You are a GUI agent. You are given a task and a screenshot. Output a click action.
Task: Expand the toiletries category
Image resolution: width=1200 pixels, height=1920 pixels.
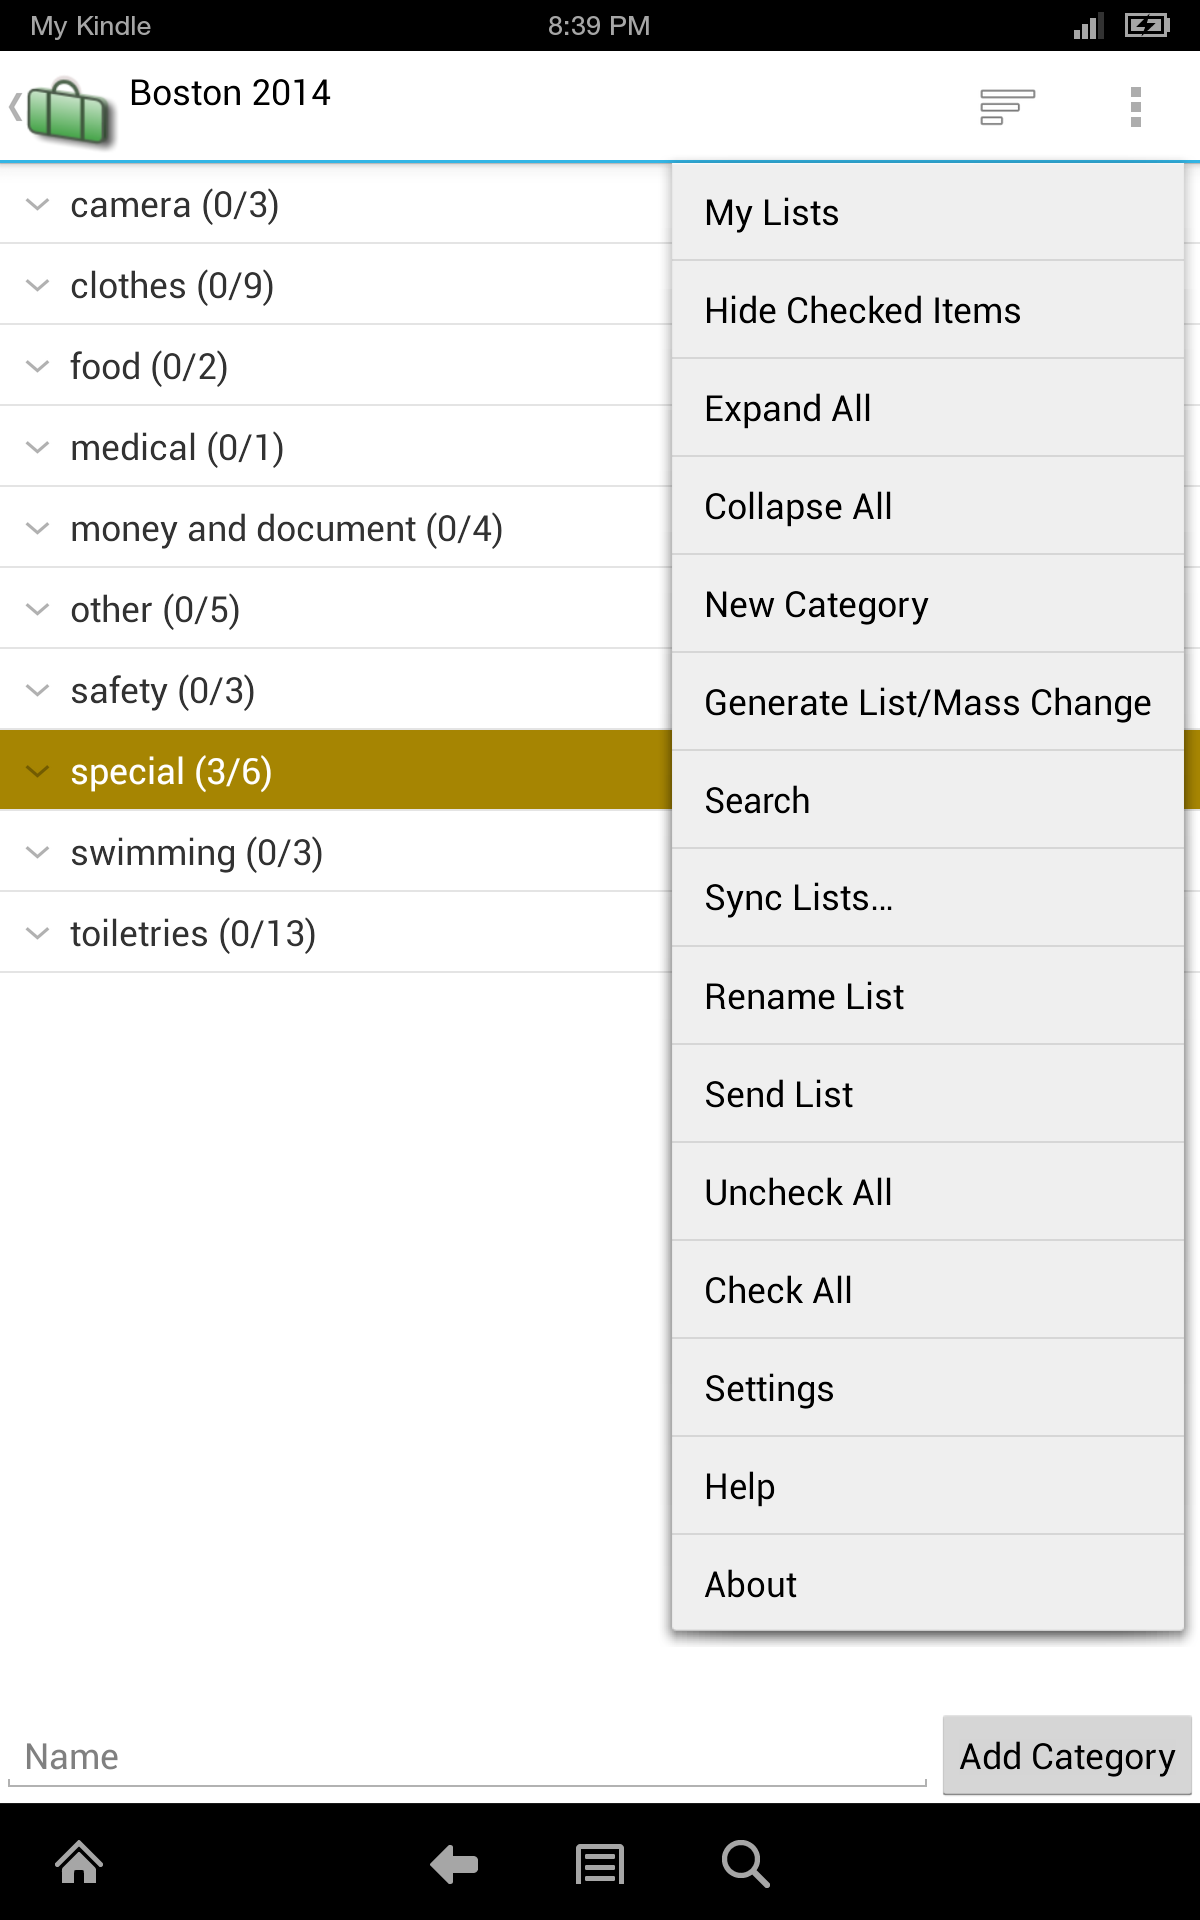37,932
